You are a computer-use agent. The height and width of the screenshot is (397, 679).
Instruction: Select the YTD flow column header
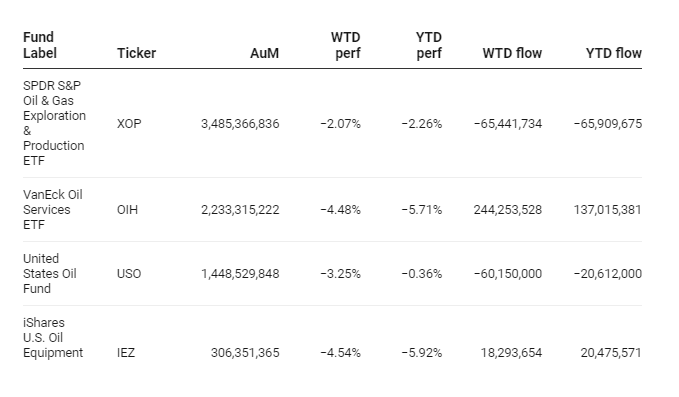[x=614, y=53]
